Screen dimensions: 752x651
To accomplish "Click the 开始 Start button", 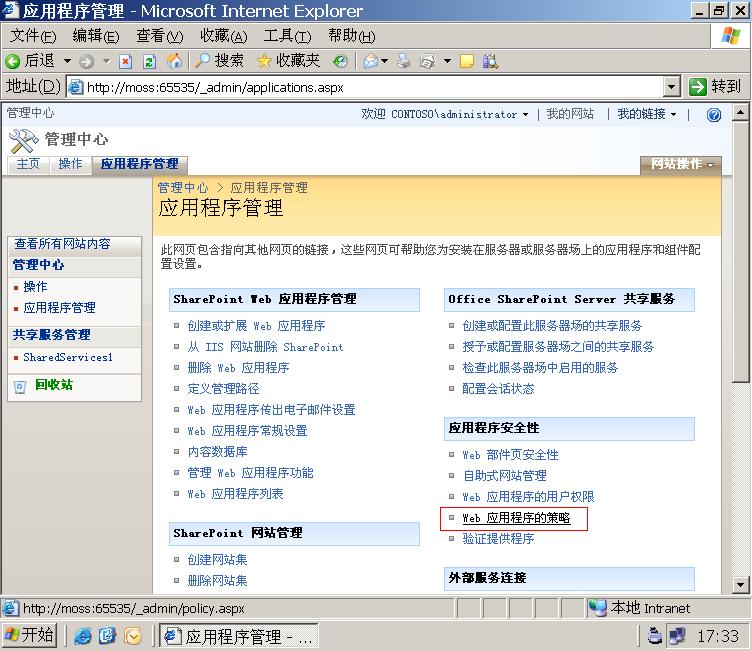I will pyautogui.click(x=30, y=636).
